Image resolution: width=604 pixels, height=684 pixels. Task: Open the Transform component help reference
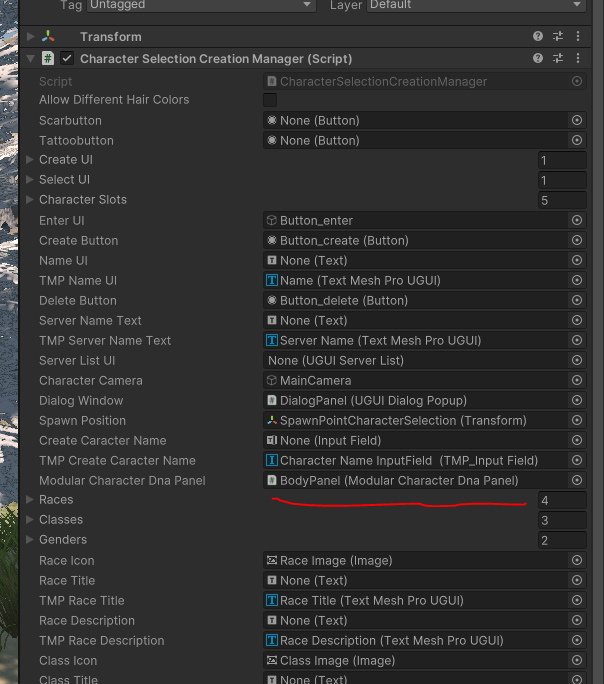coord(539,37)
